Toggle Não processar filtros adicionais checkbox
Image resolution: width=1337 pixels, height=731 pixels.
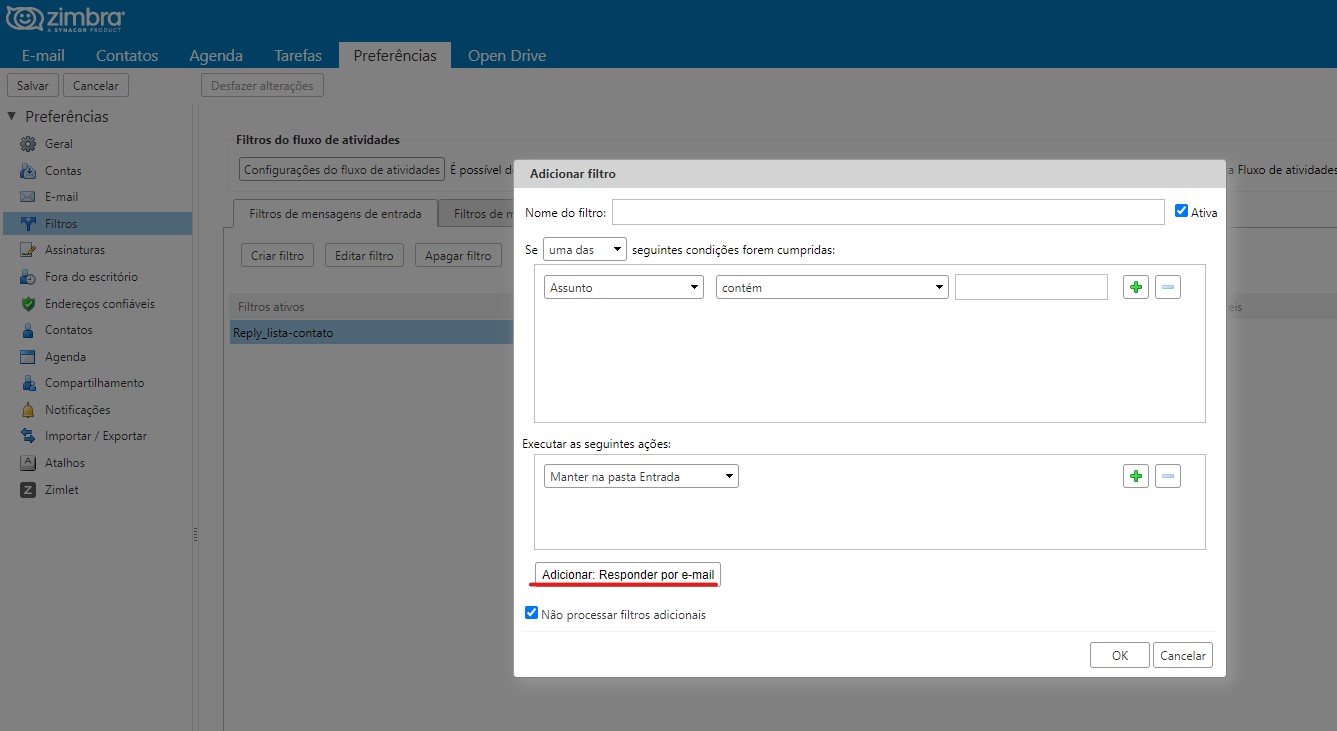(x=531, y=613)
